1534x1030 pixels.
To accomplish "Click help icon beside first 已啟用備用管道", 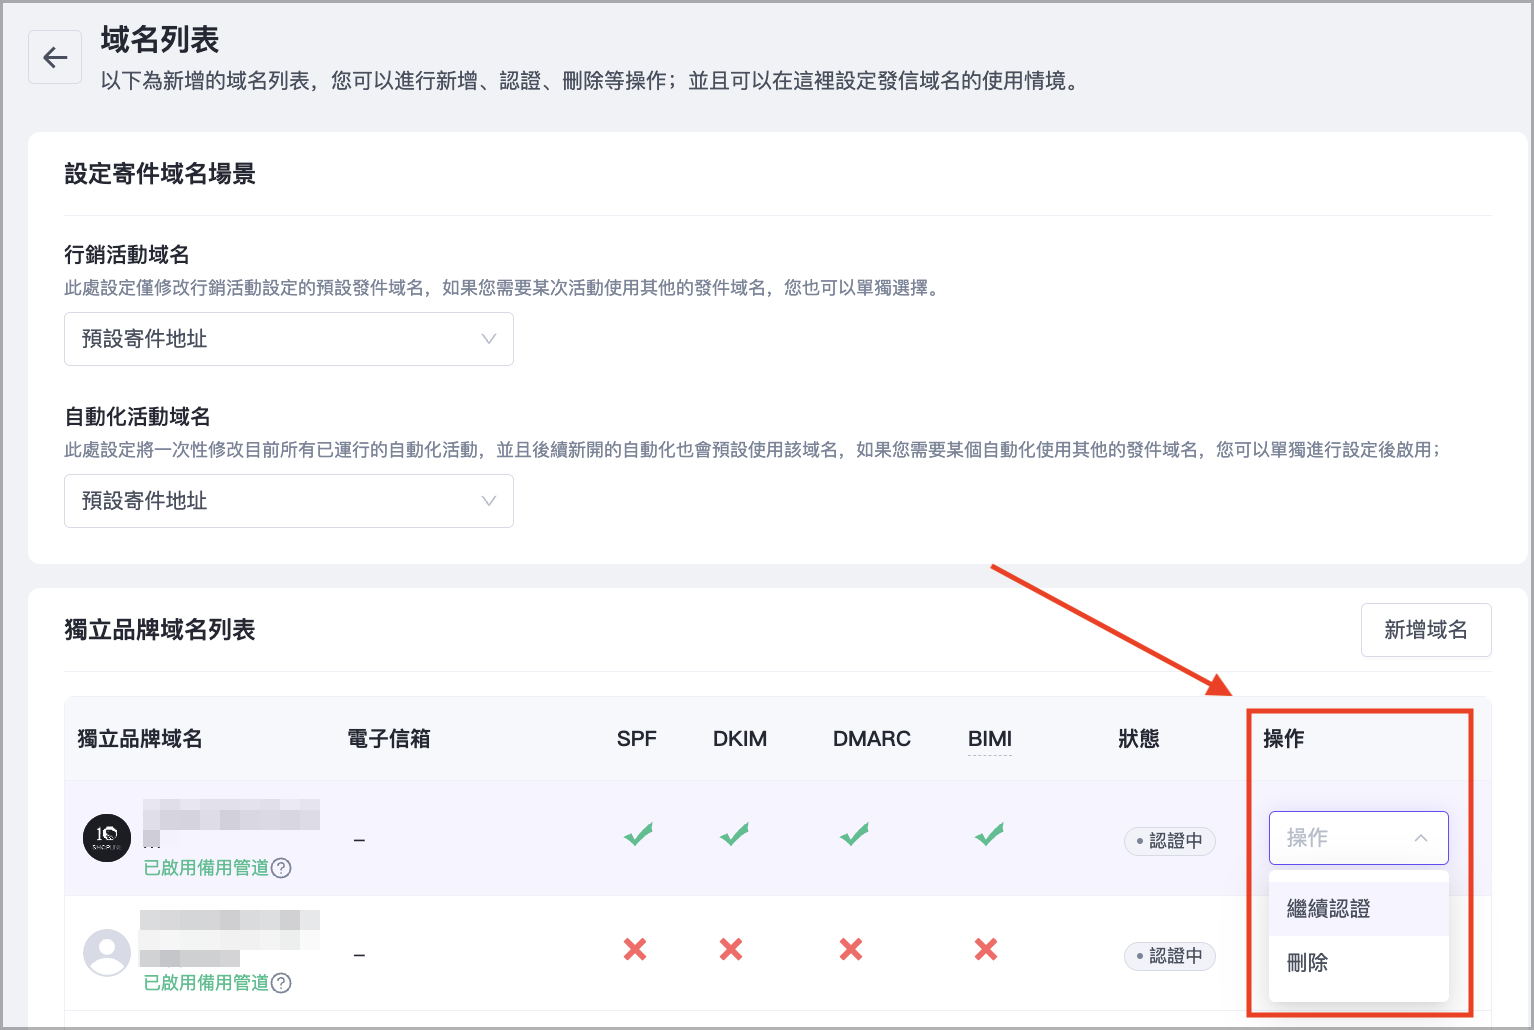I will coord(282,868).
